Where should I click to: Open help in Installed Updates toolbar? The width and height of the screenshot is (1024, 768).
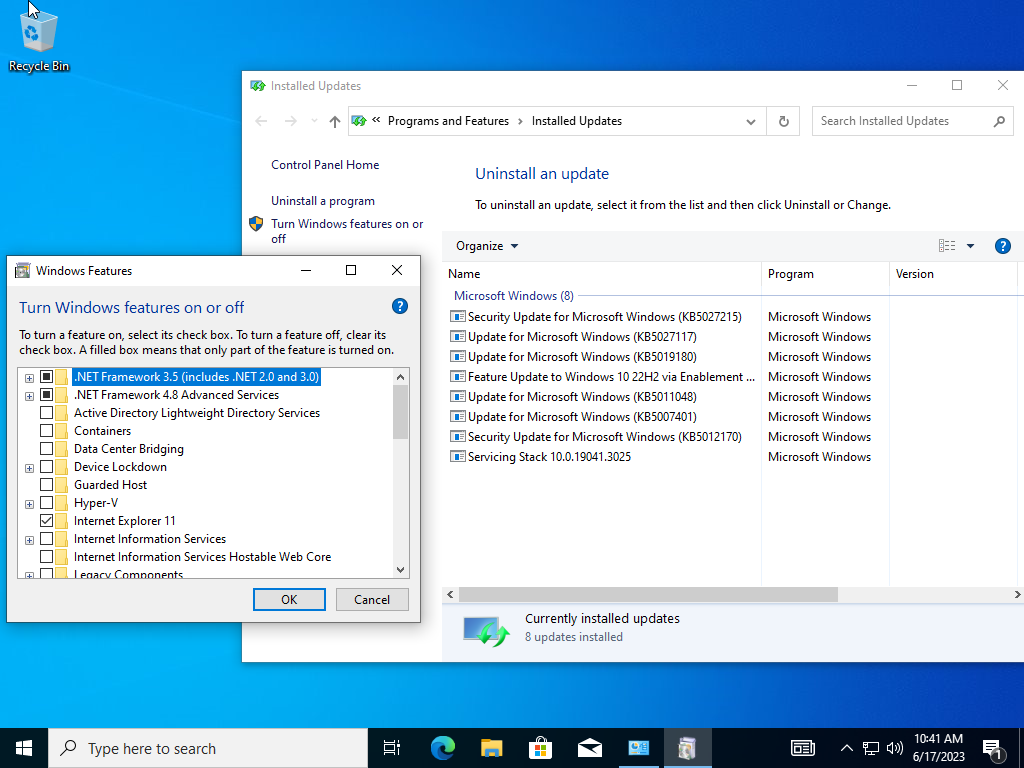coord(1002,246)
